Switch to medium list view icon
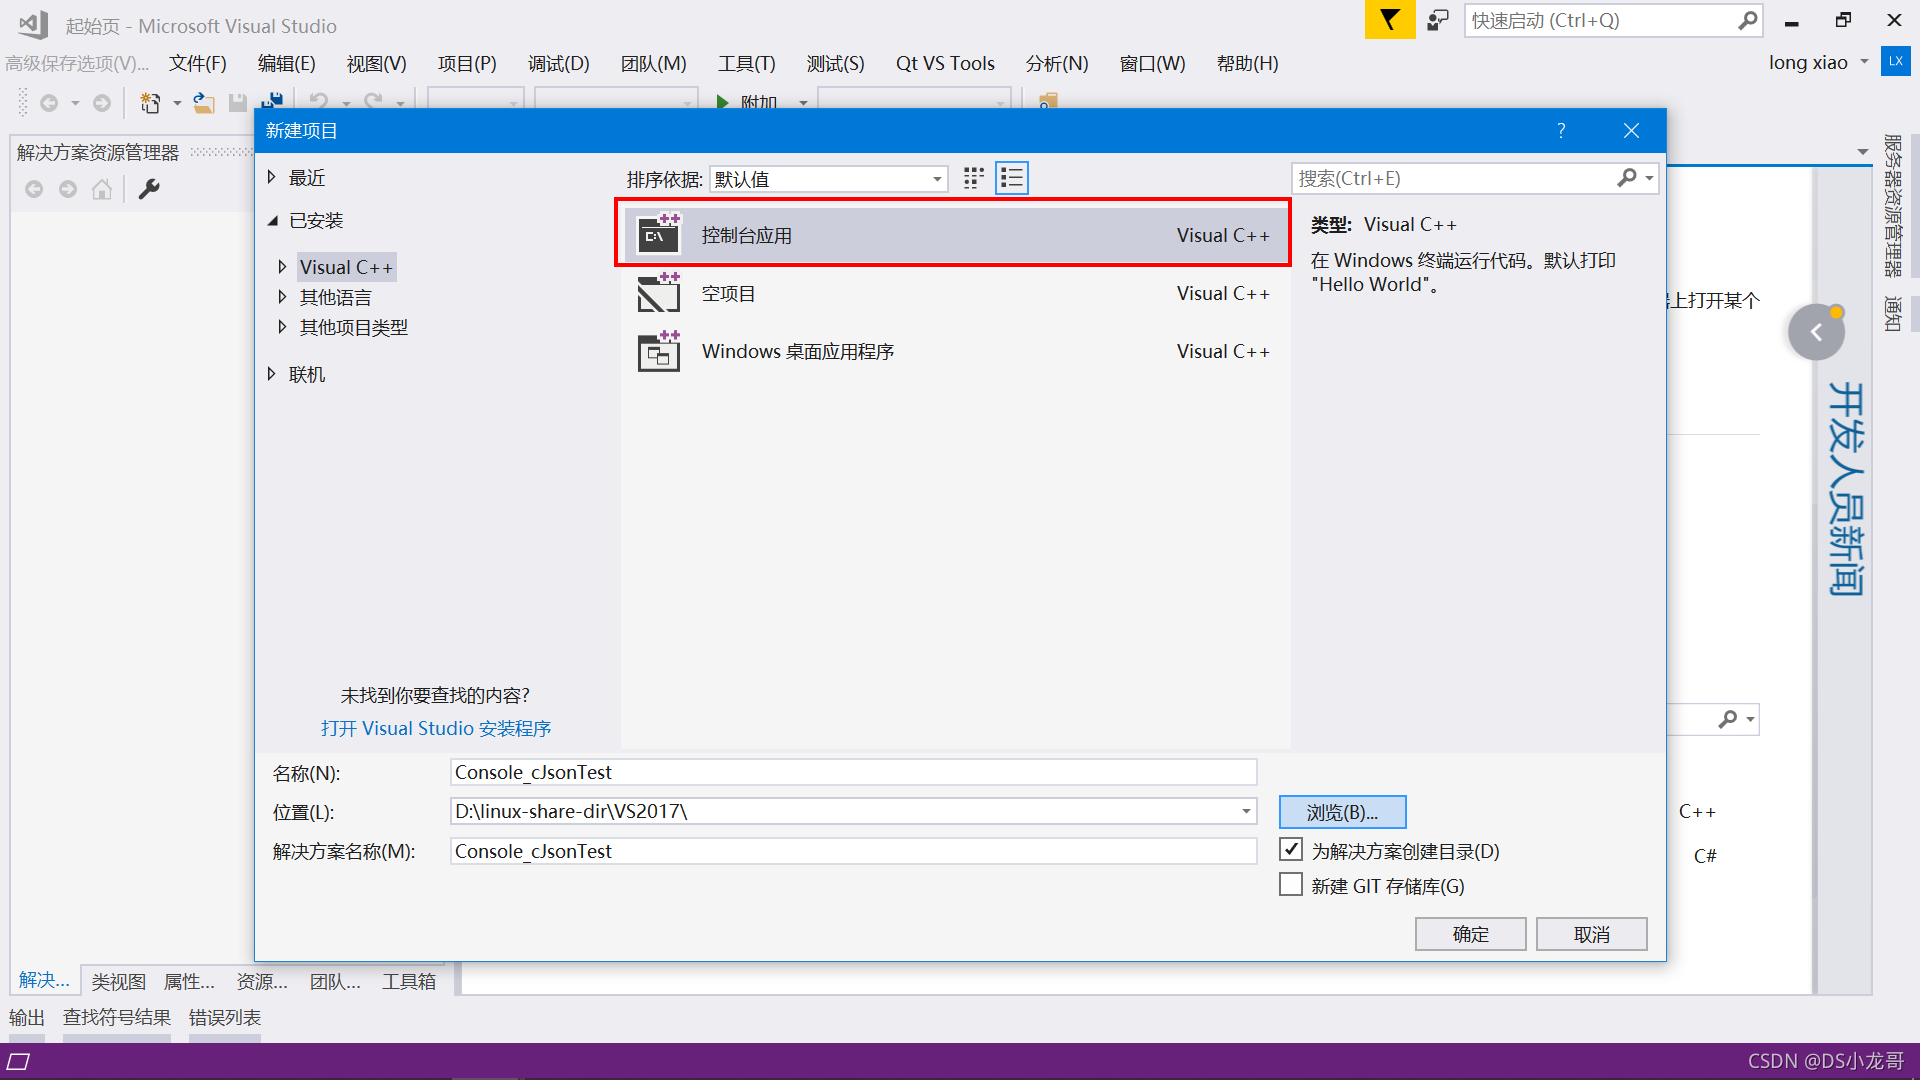 point(1012,178)
